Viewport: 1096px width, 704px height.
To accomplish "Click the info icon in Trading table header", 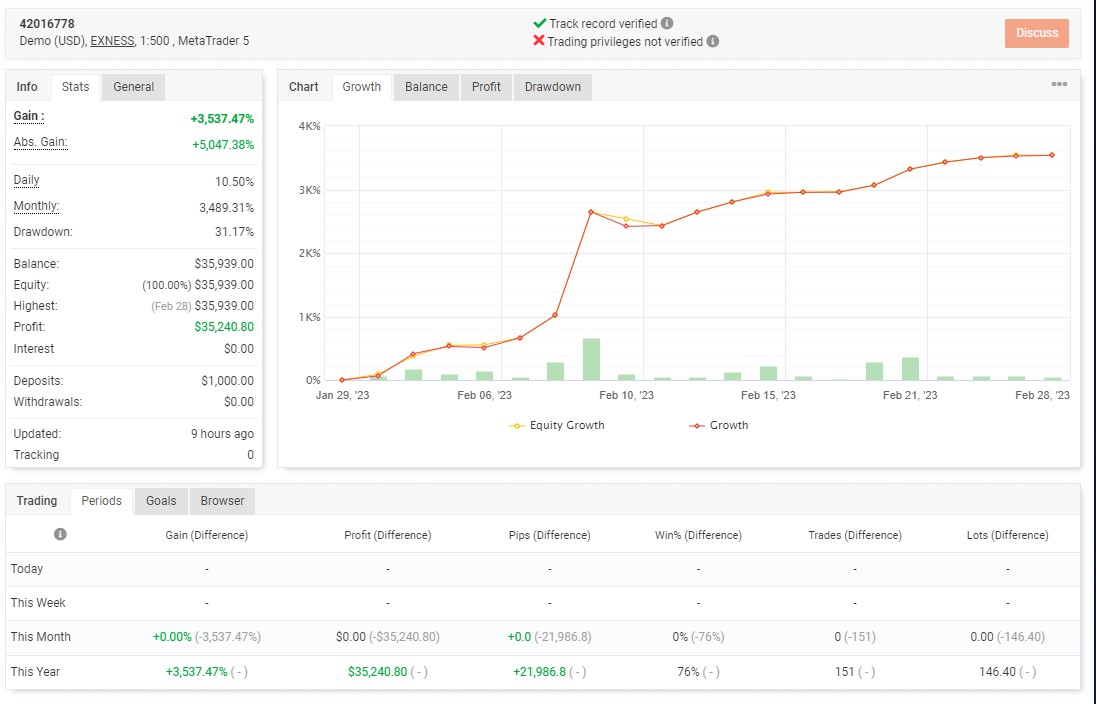I will [60, 534].
